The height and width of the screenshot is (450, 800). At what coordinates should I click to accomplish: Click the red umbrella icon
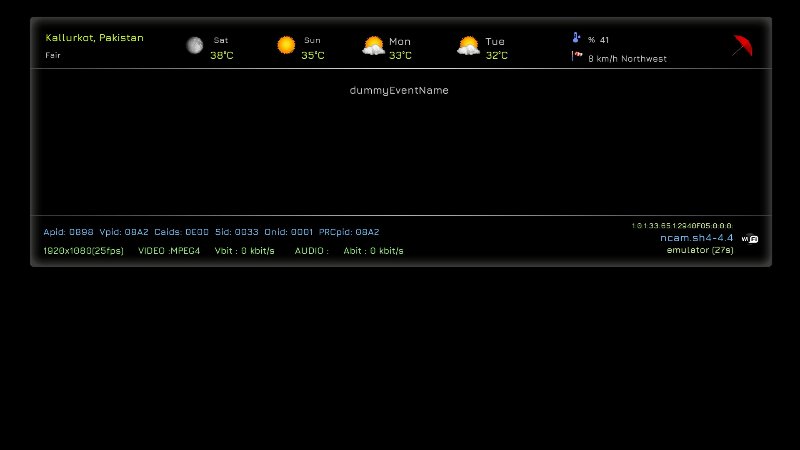click(742, 45)
